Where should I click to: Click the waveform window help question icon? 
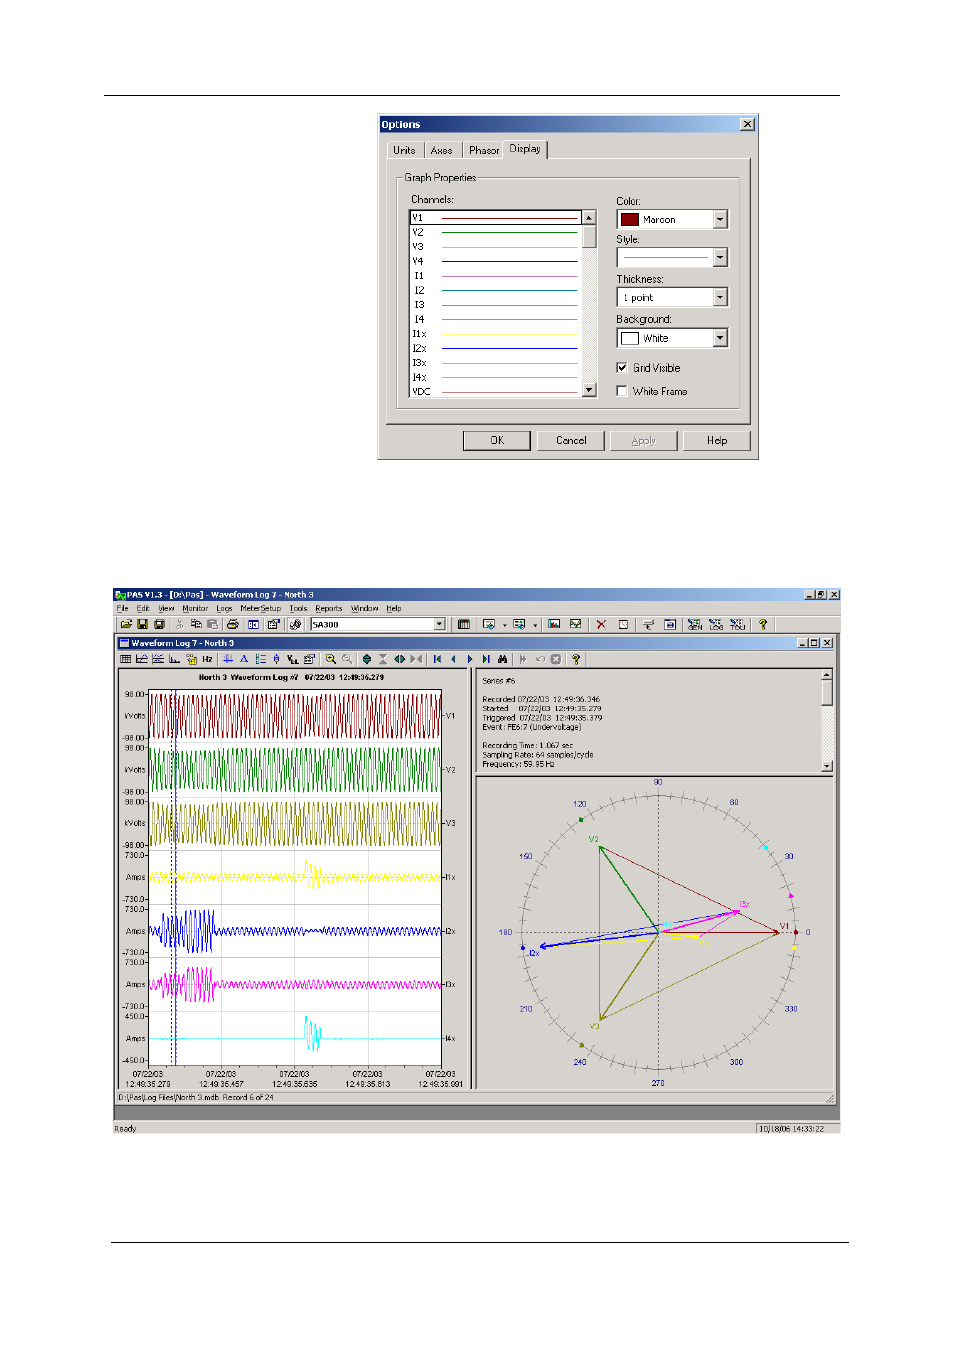[576, 659]
